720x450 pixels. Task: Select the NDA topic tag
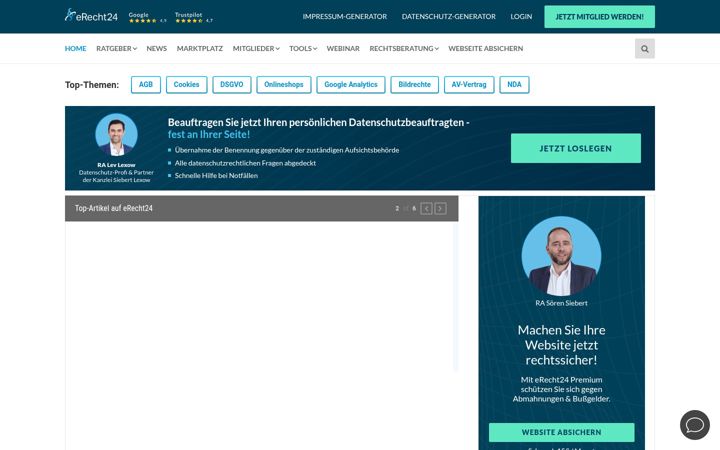click(514, 84)
